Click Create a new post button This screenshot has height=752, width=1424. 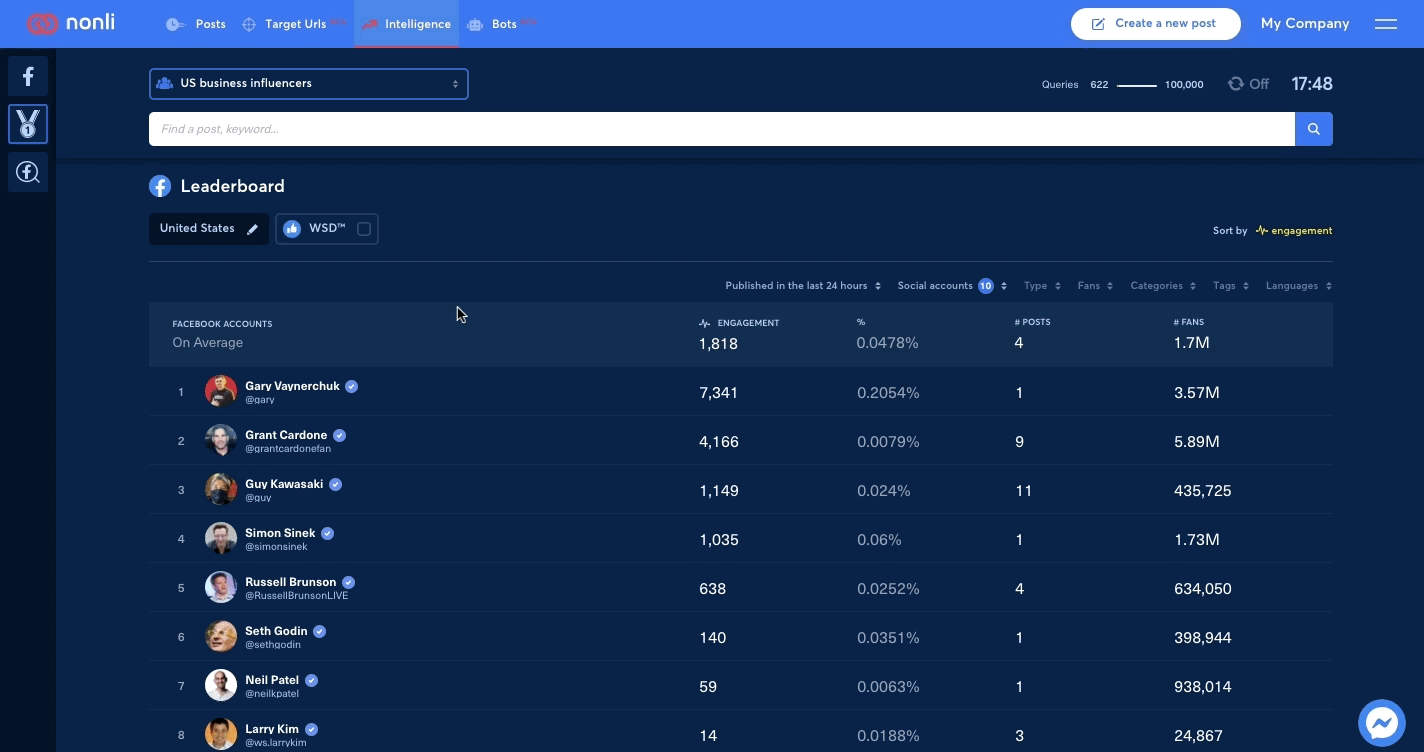tap(1156, 24)
